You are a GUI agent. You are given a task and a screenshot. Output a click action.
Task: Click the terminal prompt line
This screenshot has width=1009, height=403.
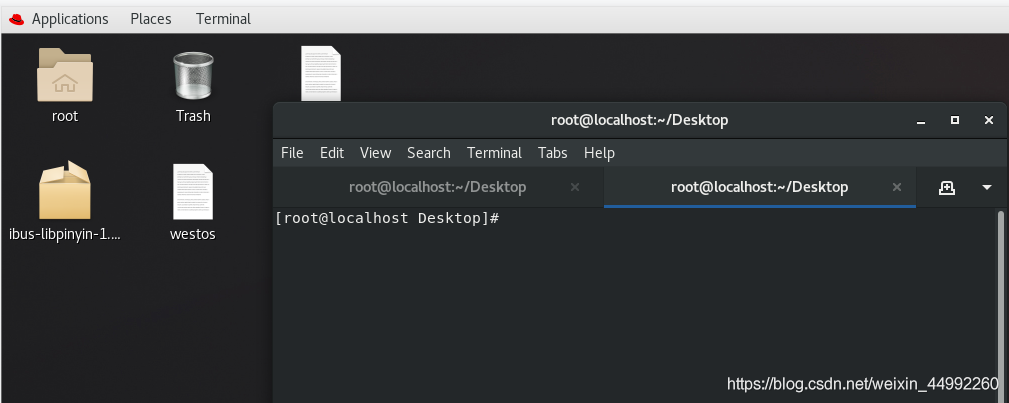pyautogui.click(x=387, y=218)
